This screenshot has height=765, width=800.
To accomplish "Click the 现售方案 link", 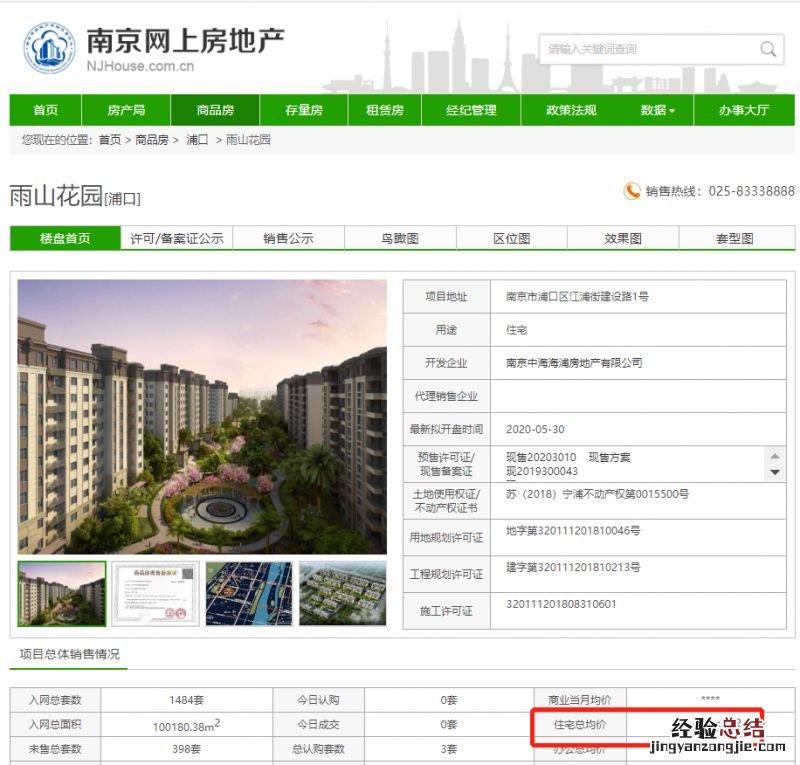I will 610,457.
